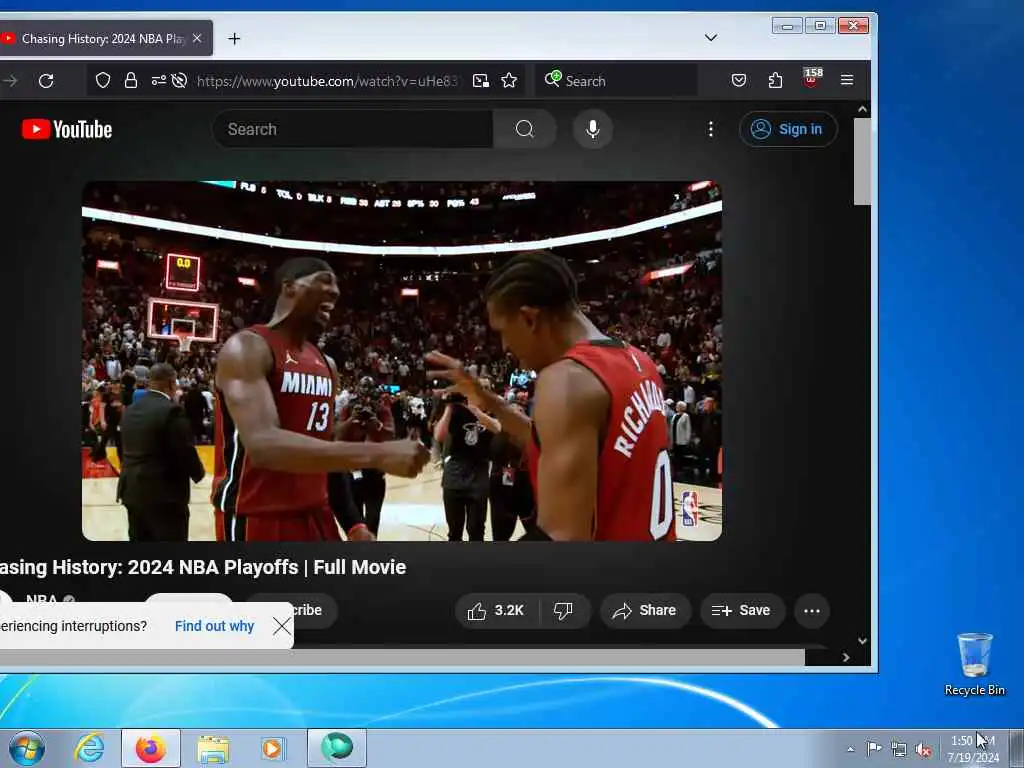
Task: Open YouTube settings three-dot menu
Action: pos(711,129)
